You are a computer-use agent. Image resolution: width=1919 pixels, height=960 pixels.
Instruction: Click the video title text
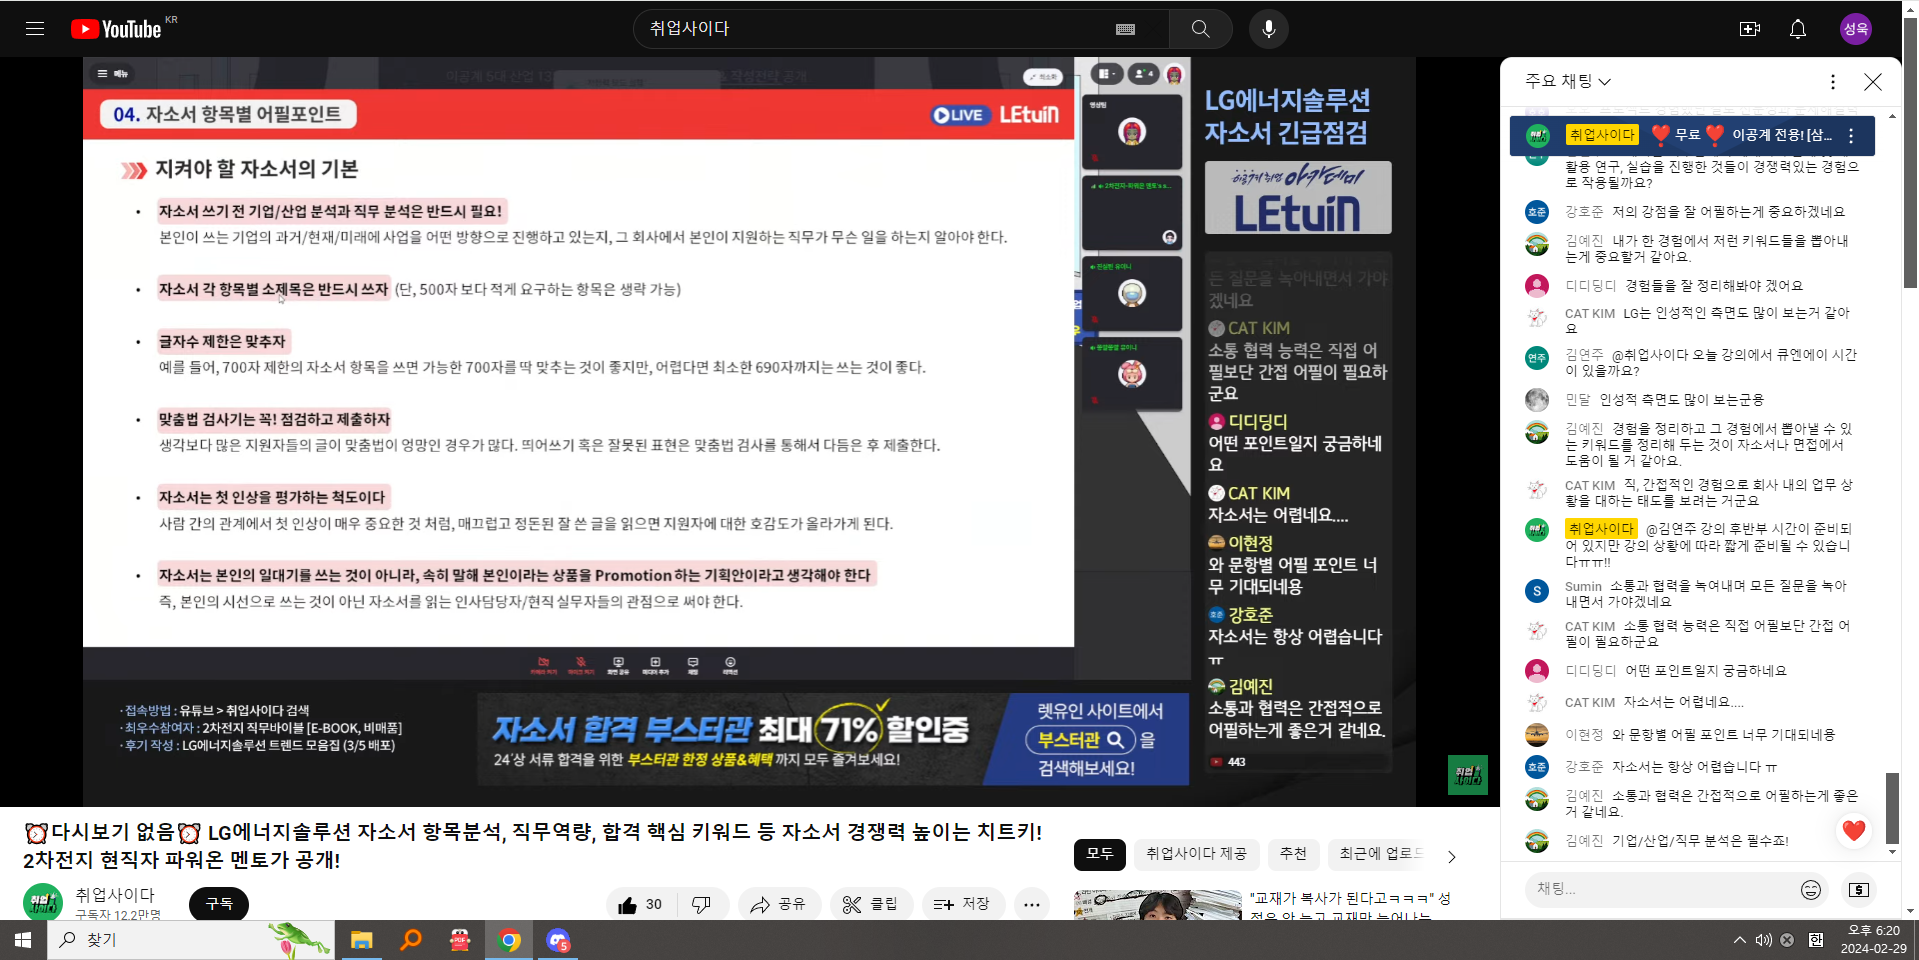[532, 846]
